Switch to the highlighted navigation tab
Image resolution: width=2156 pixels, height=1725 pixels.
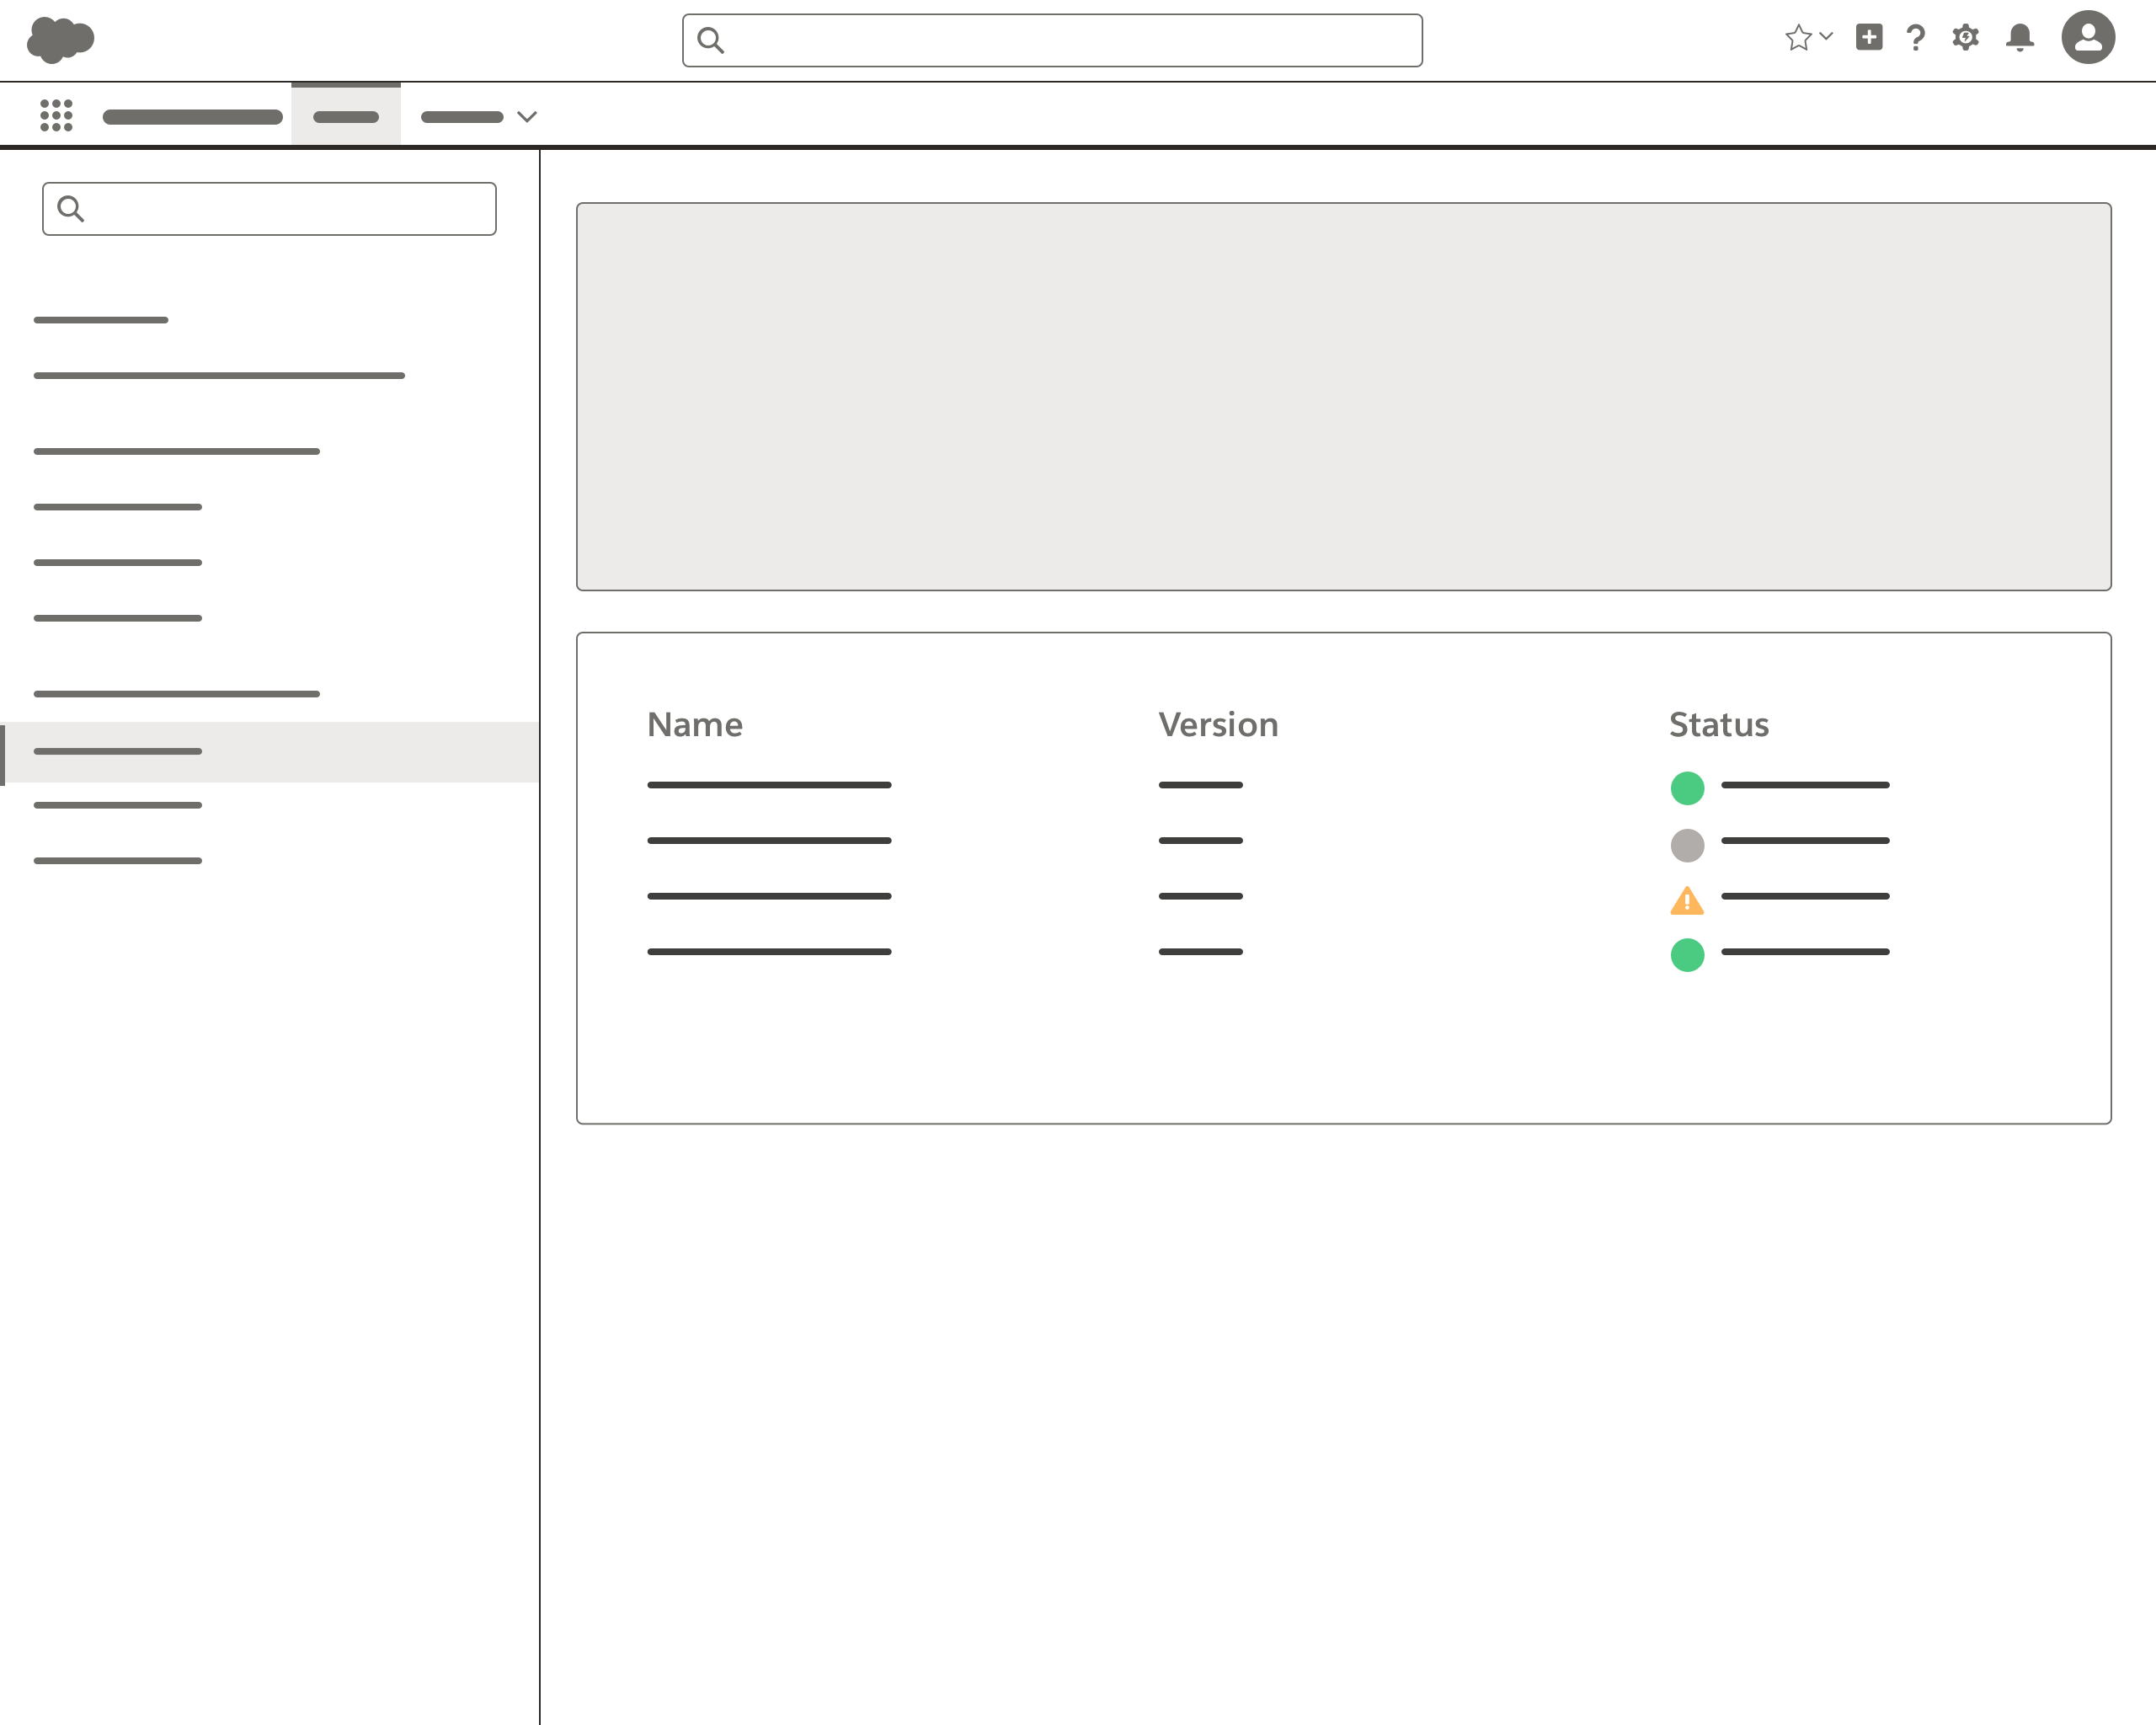(345, 115)
